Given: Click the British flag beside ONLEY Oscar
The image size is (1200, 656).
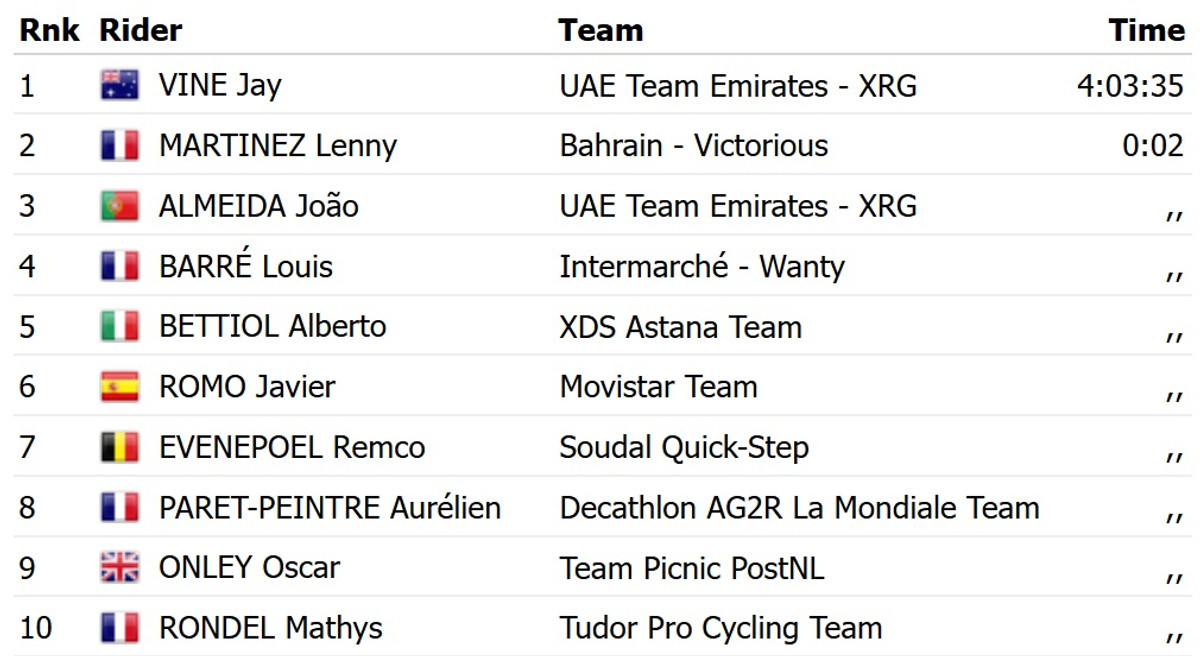Looking at the screenshot, I should (120, 568).
